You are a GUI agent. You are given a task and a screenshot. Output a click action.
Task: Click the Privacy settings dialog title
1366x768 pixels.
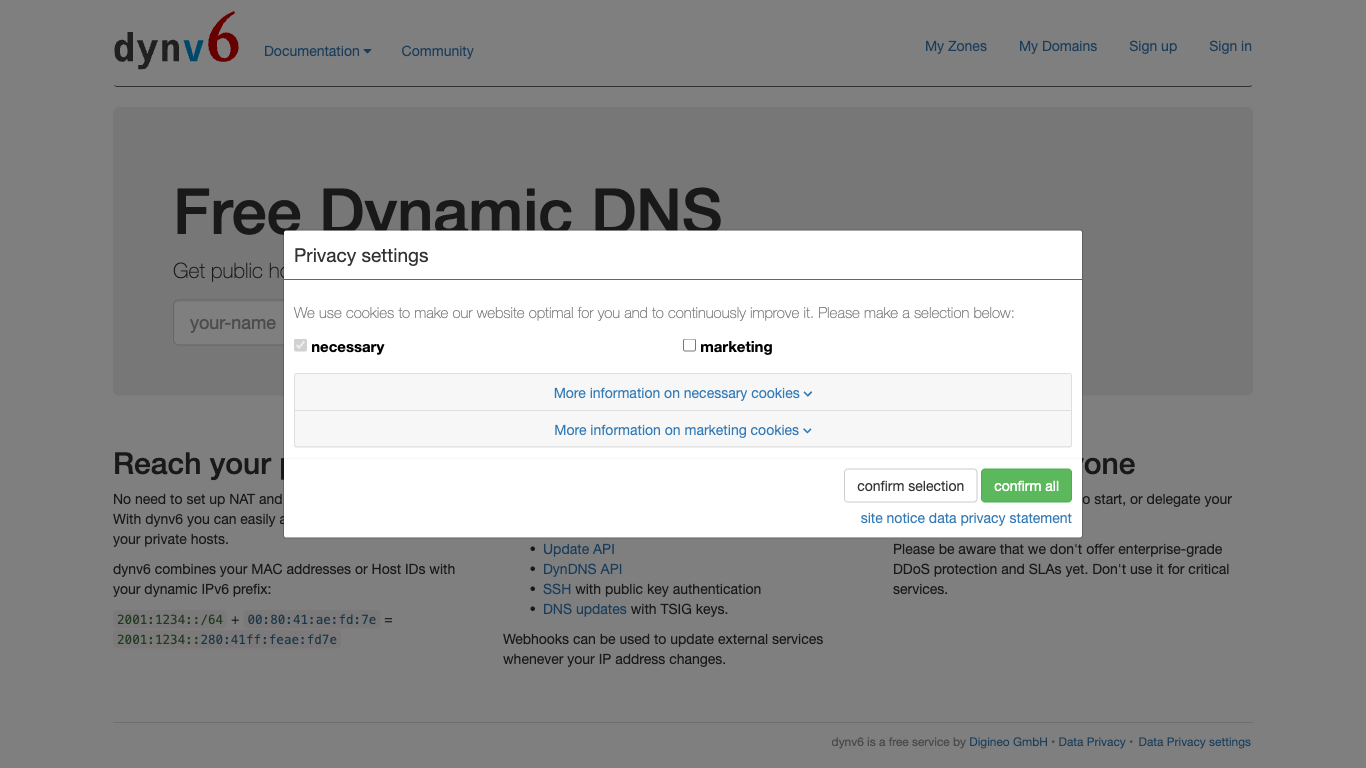[361, 256]
